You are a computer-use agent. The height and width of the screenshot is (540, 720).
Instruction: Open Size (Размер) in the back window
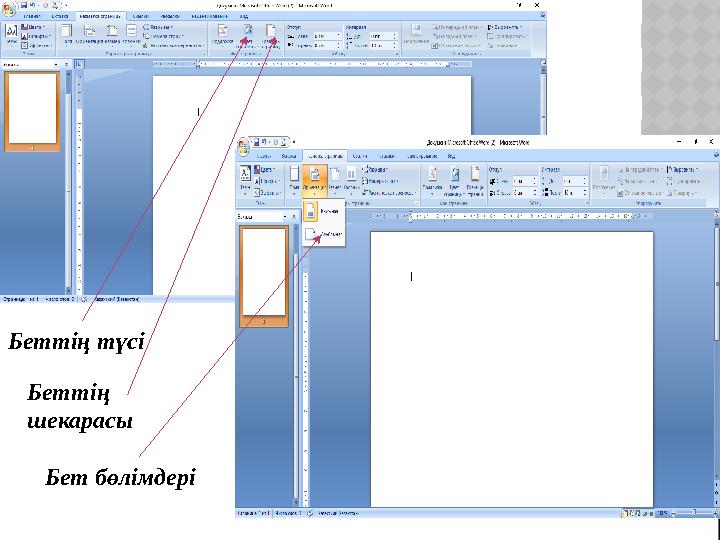tap(112, 35)
